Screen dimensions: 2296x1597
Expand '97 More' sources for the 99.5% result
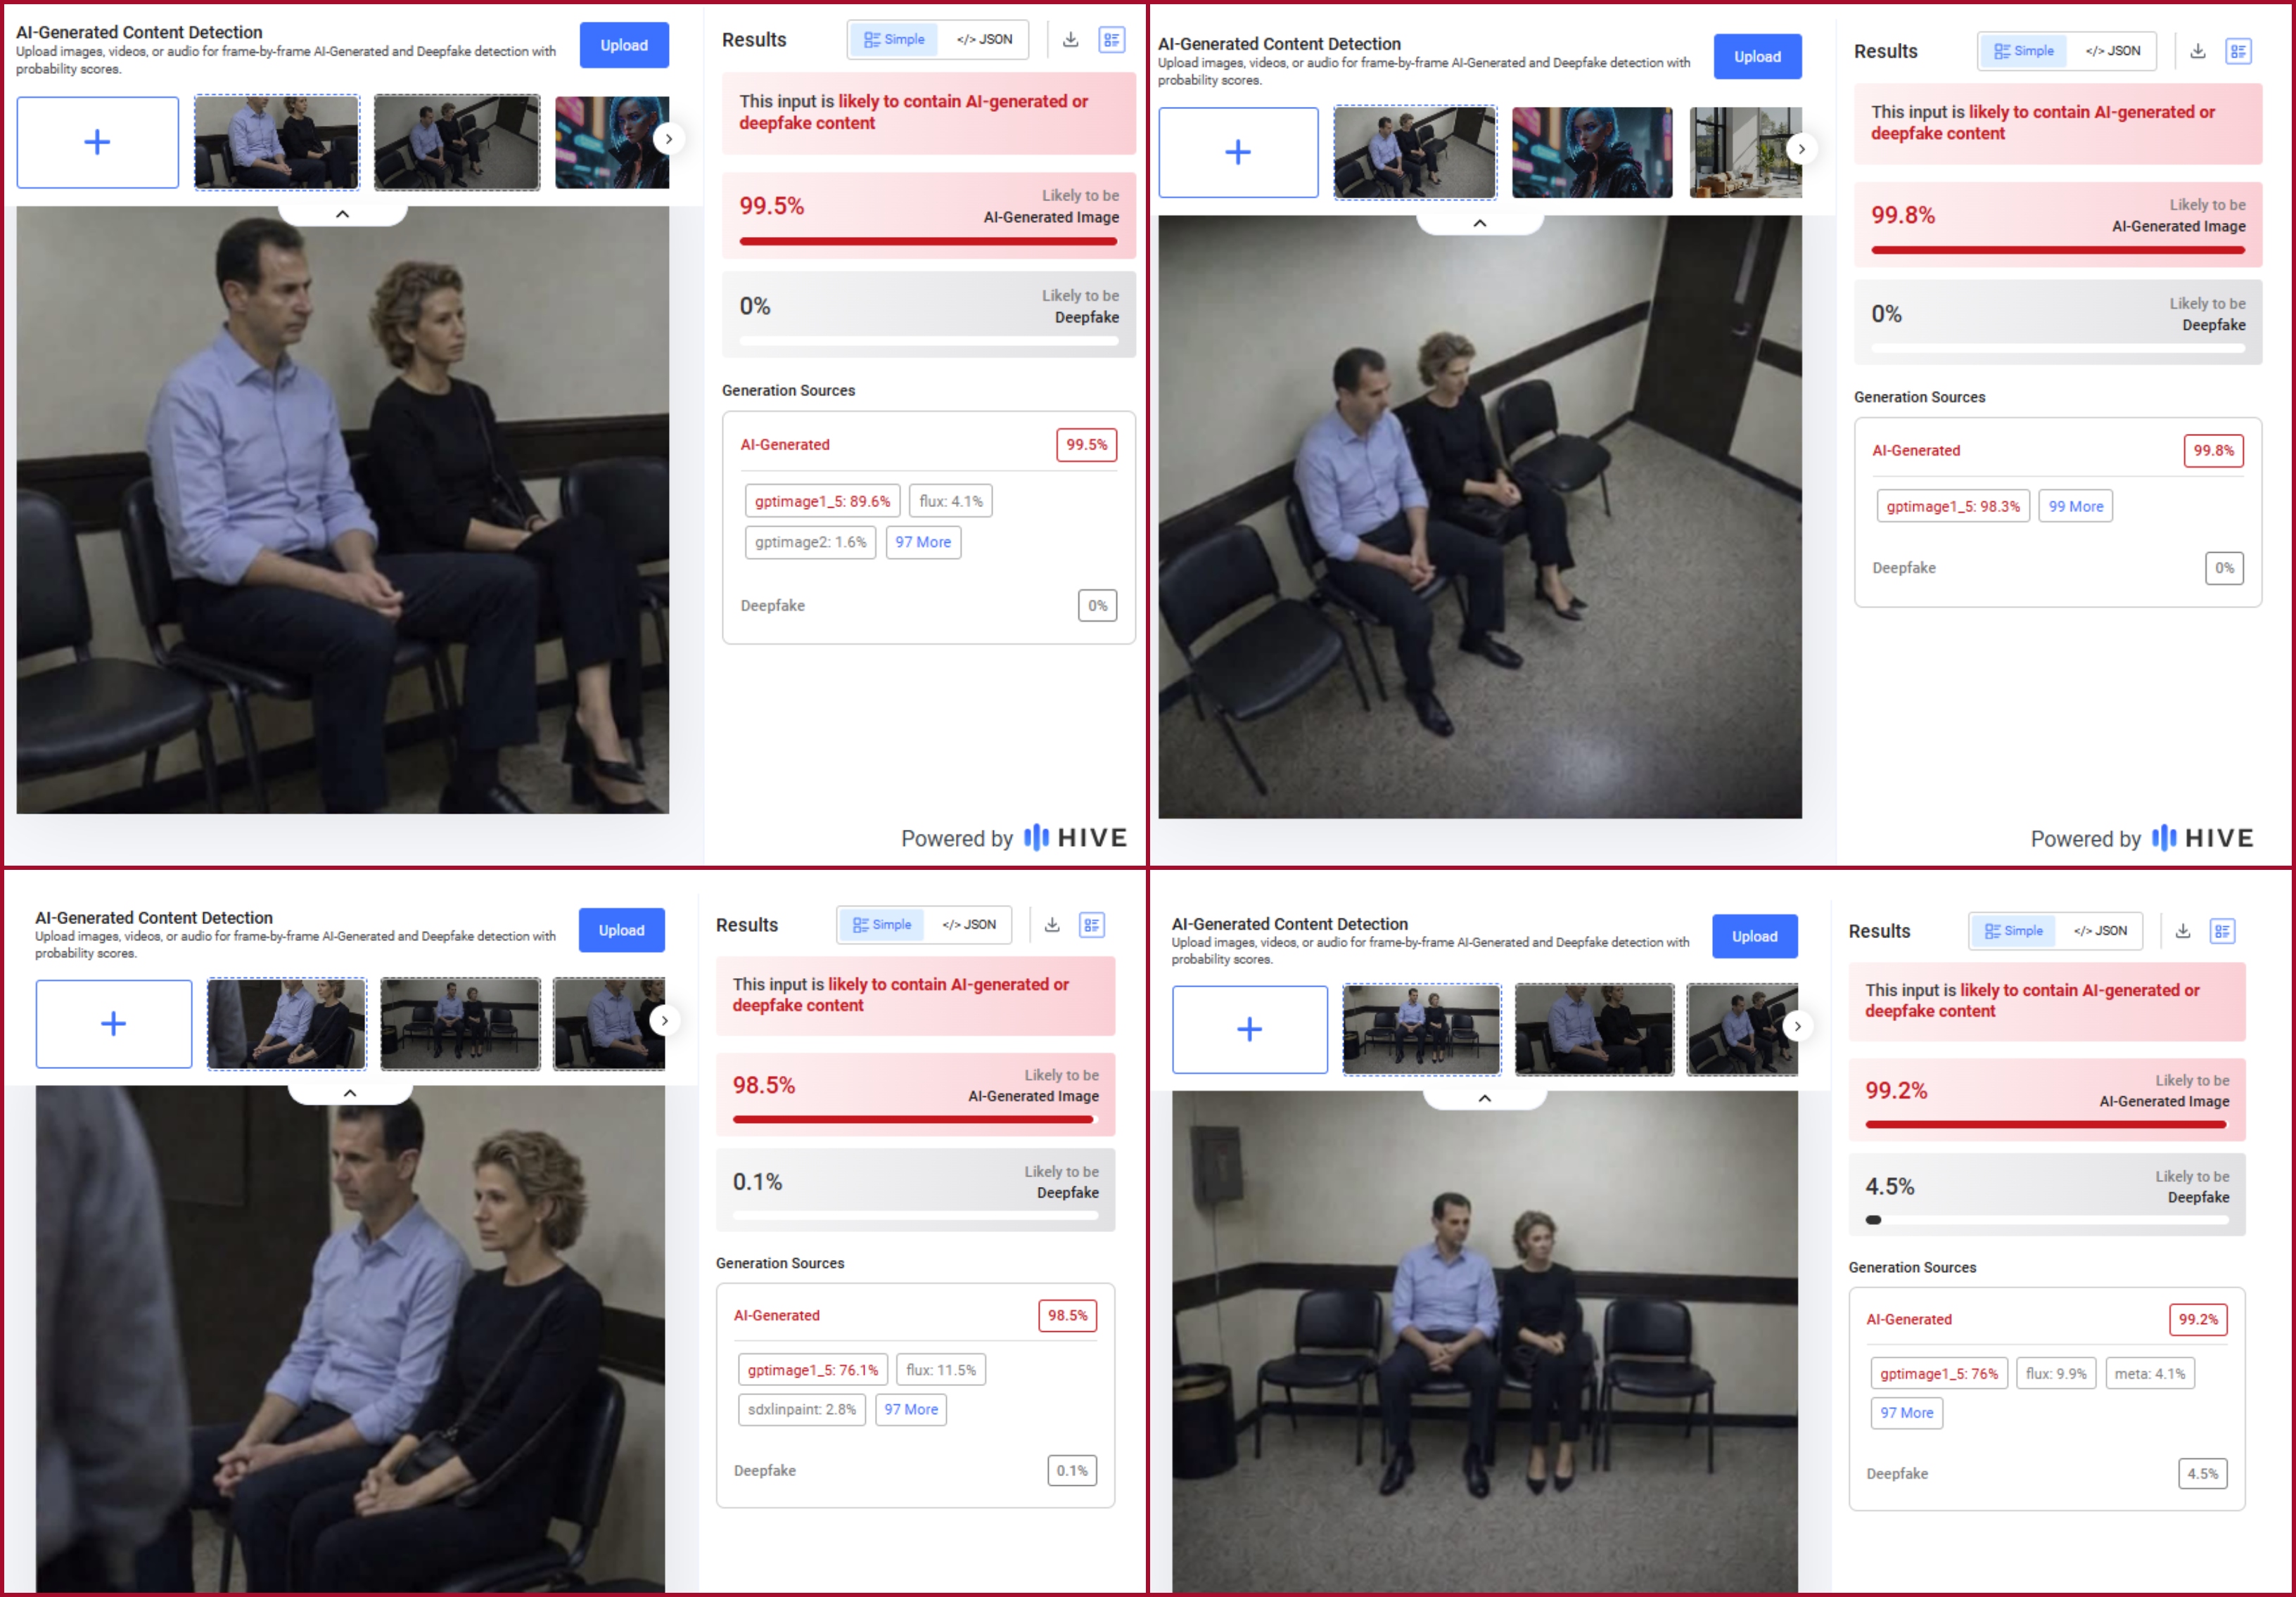point(923,542)
